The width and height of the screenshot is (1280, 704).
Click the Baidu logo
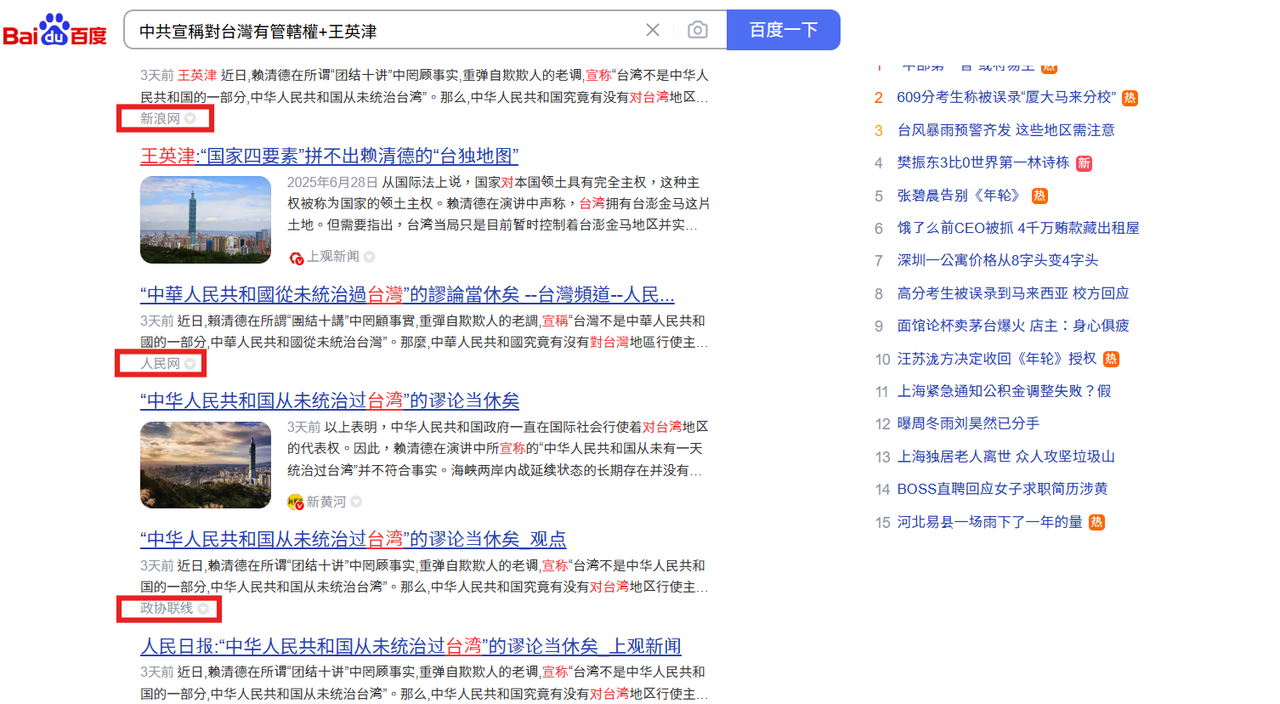click(55, 30)
